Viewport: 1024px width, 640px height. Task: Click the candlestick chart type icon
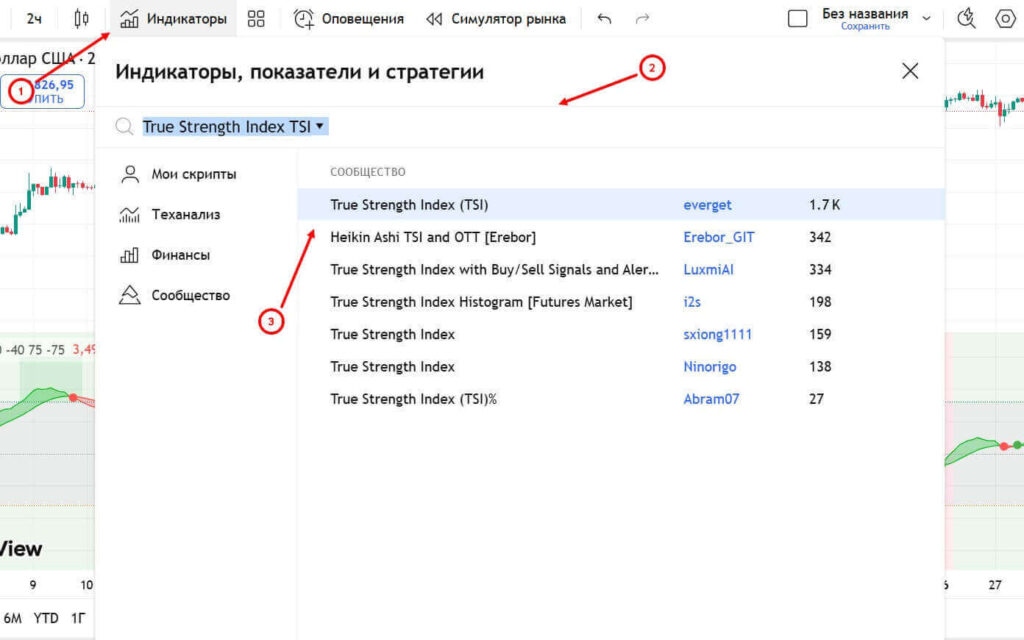tap(81, 18)
